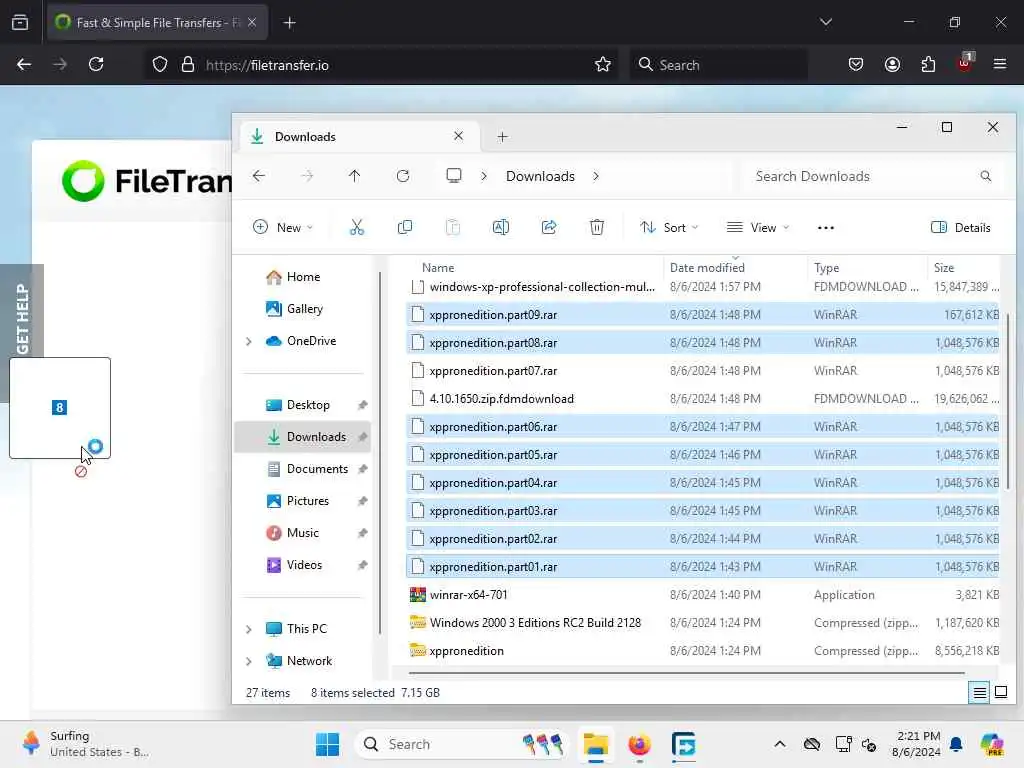Open the View dropdown menu

(758, 227)
